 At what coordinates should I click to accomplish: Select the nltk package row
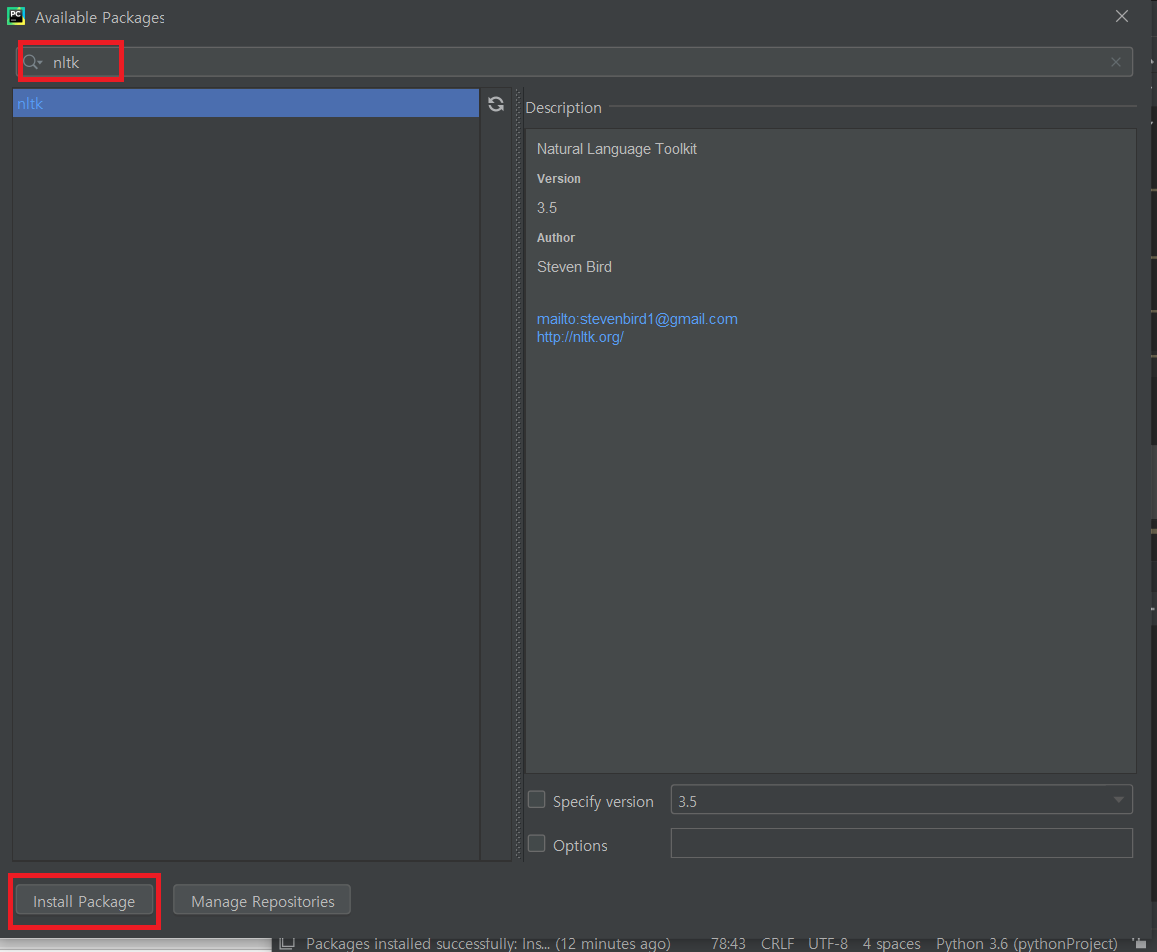click(x=246, y=103)
